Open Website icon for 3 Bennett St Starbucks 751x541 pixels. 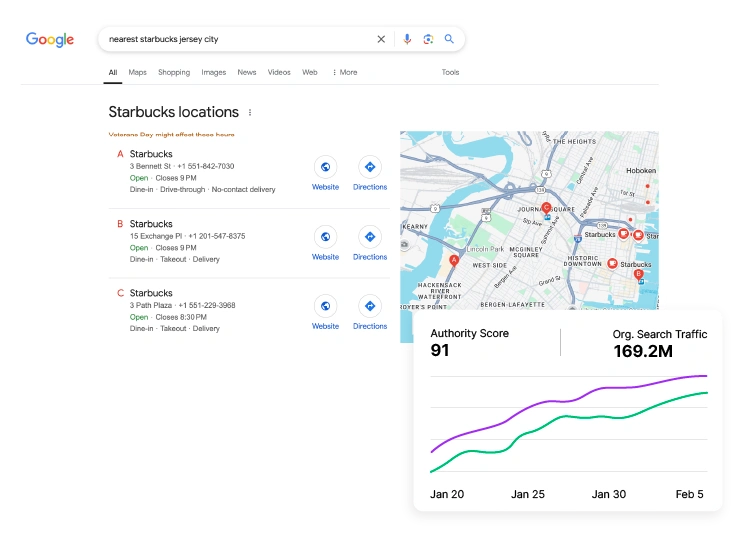point(325,167)
